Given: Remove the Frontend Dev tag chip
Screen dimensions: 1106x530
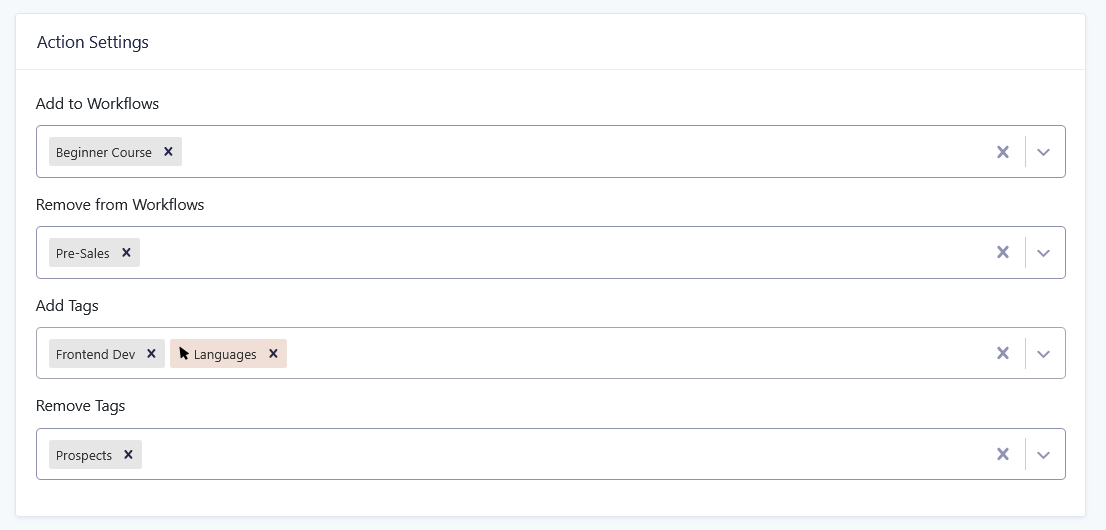Looking at the screenshot, I should pyautogui.click(x=151, y=354).
